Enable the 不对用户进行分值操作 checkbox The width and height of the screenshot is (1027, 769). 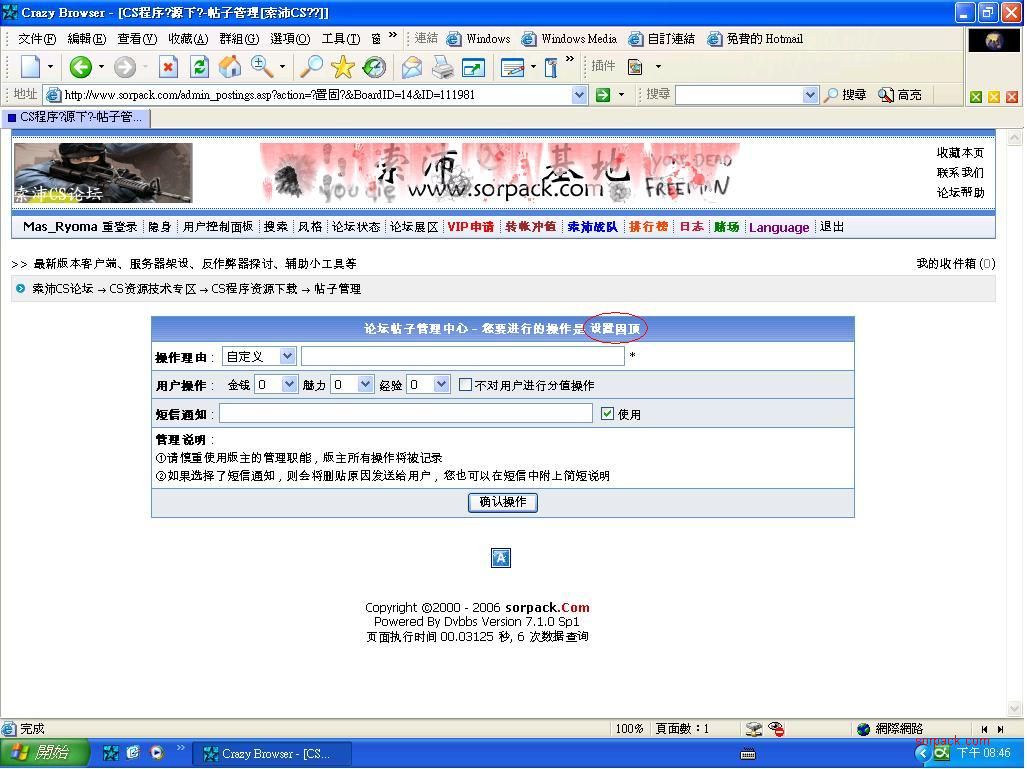coord(466,385)
